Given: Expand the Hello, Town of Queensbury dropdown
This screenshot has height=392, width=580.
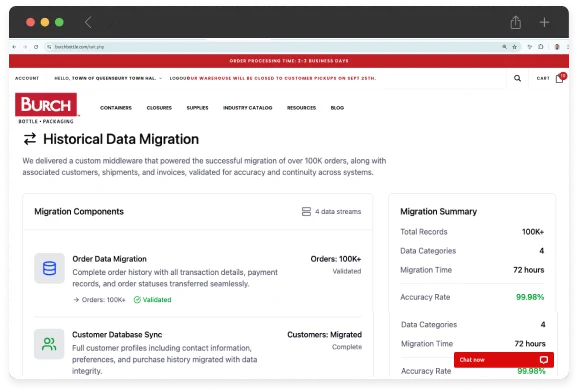Looking at the screenshot, I should click(x=108, y=78).
